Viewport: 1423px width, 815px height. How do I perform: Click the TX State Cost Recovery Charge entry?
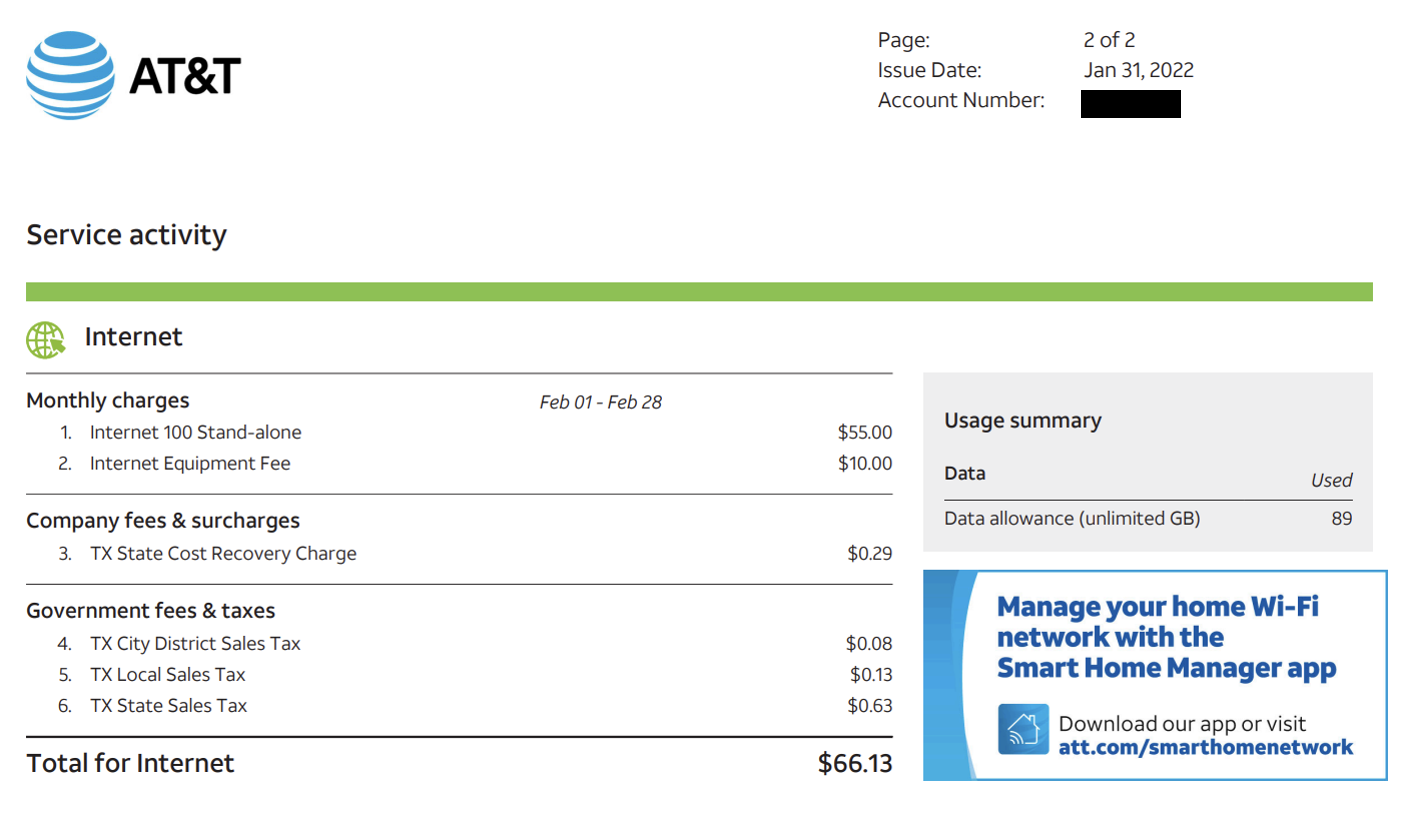click(223, 553)
